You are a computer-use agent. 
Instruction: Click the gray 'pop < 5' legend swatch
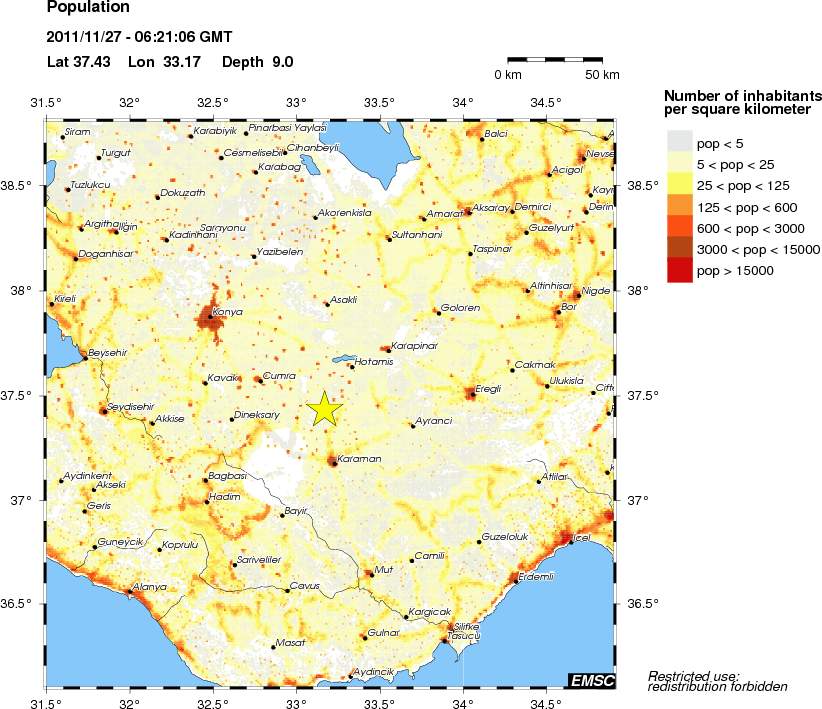click(x=679, y=142)
